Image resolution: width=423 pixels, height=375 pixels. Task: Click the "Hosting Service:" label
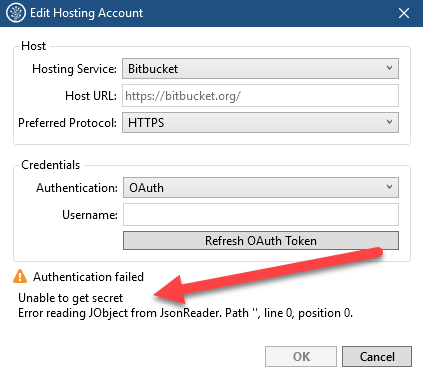pos(74,69)
